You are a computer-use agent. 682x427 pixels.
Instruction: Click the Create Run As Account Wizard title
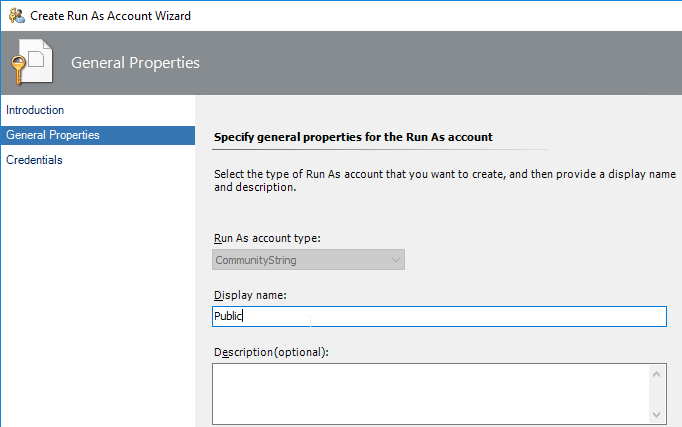110,16
